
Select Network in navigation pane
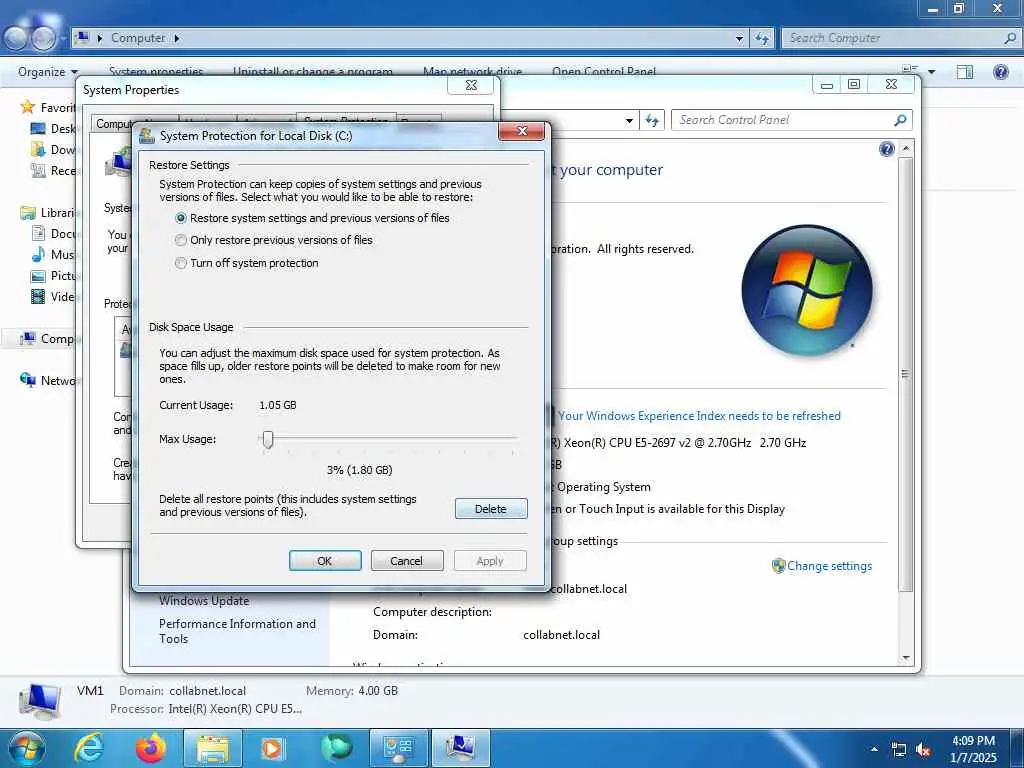[48, 381]
